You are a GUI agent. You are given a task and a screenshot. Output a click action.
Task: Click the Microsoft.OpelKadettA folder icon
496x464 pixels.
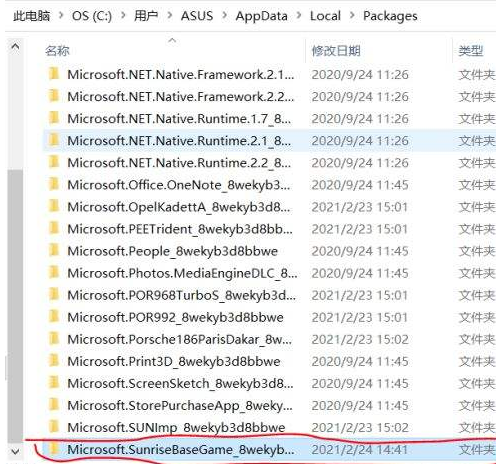pyautogui.click(x=54, y=206)
